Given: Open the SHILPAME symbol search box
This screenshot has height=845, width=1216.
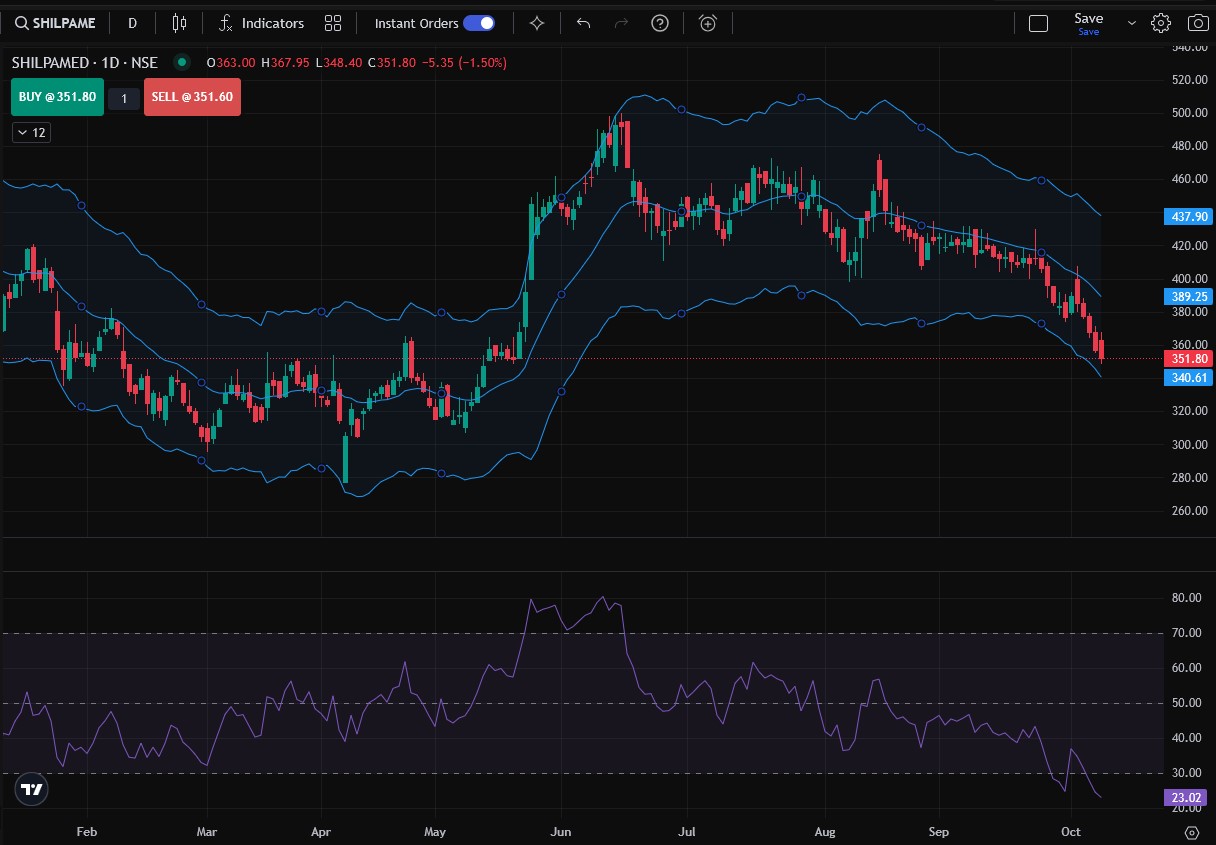Looking at the screenshot, I should point(57,23).
